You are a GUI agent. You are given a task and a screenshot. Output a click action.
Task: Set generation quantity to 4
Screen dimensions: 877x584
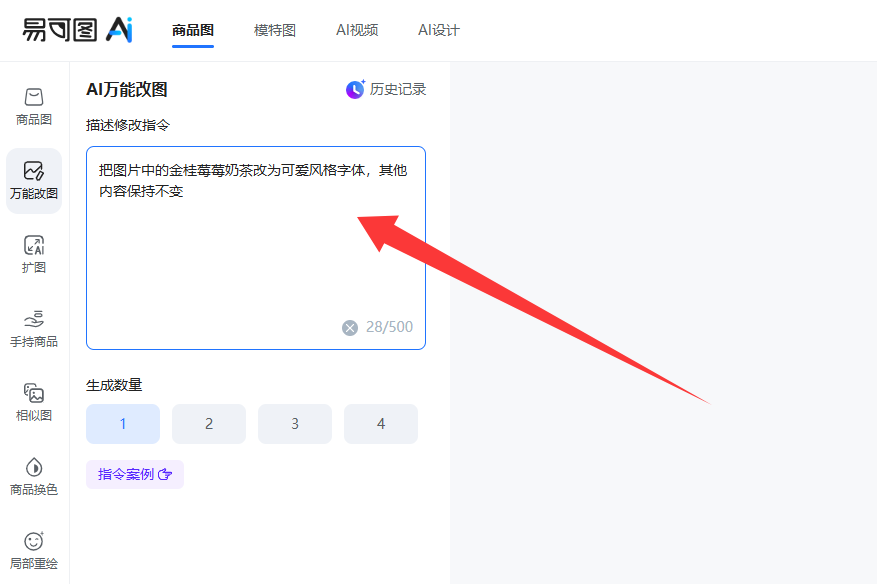coord(381,424)
